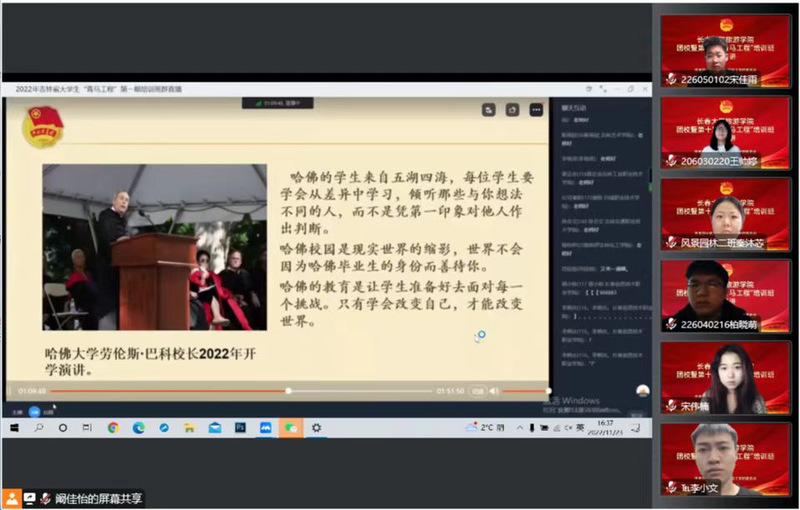Click the muted microphone icon on 宋伟楠's tile
The height and width of the screenshot is (510, 800).
[671, 406]
